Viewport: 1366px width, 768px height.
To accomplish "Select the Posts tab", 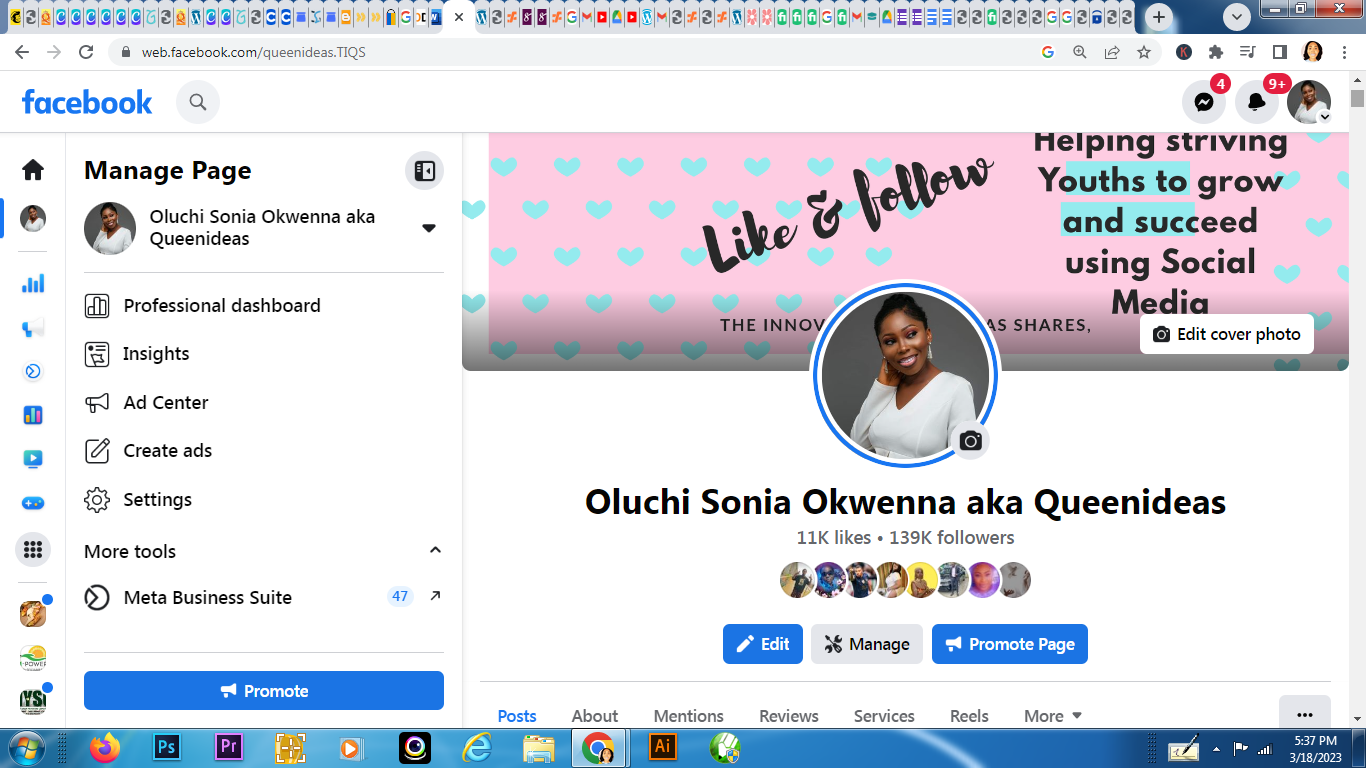I will [x=517, y=716].
